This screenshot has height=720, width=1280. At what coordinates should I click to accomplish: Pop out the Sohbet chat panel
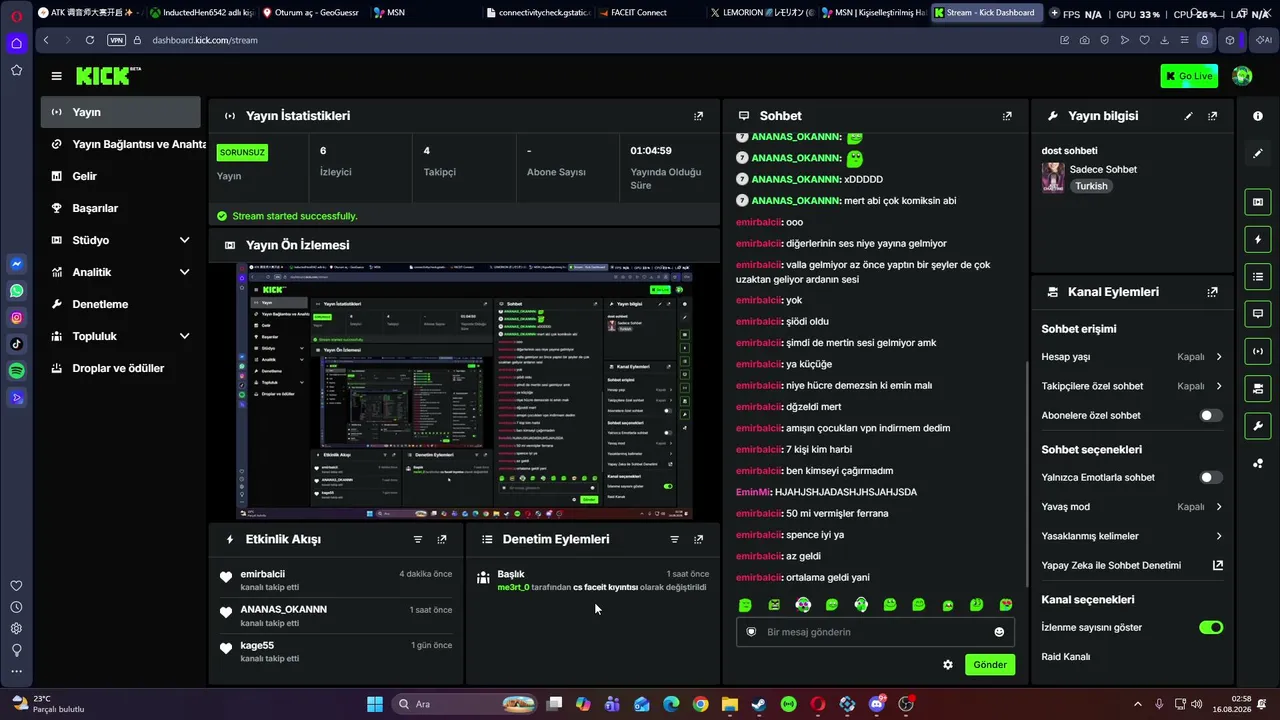(1007, 116)
